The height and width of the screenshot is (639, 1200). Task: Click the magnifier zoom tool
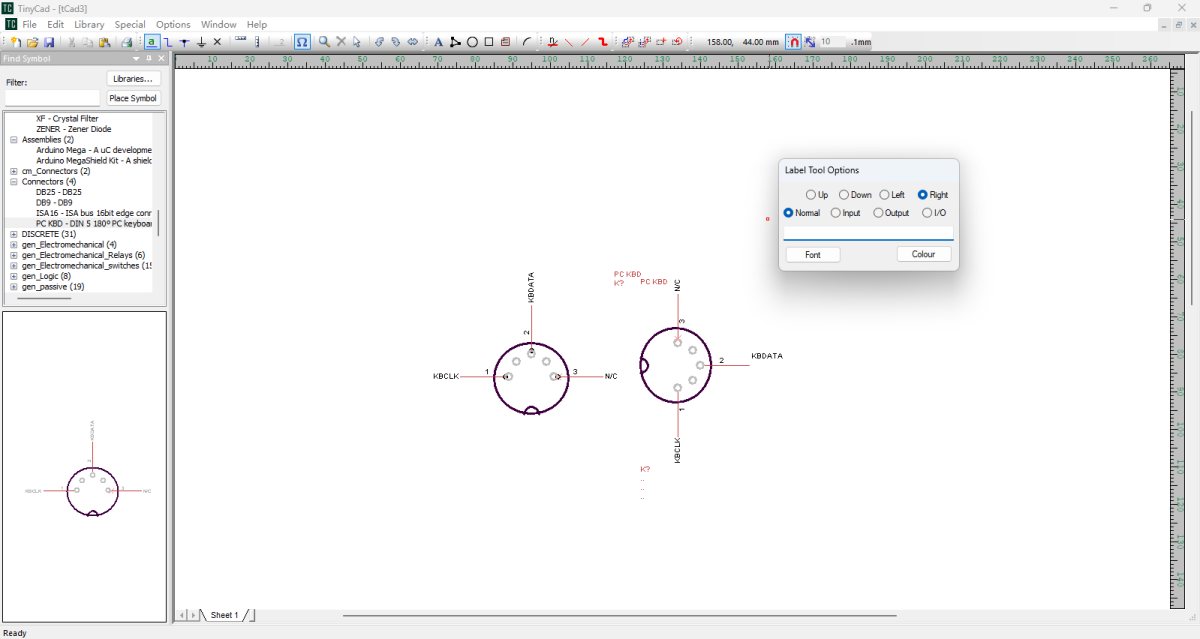(x=324, y=42)
